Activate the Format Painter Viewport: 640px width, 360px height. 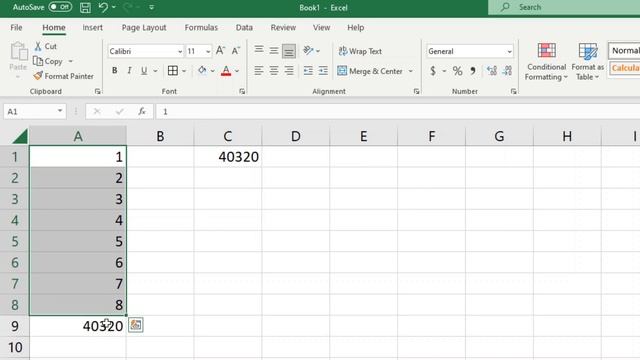[x=63, y=76]
